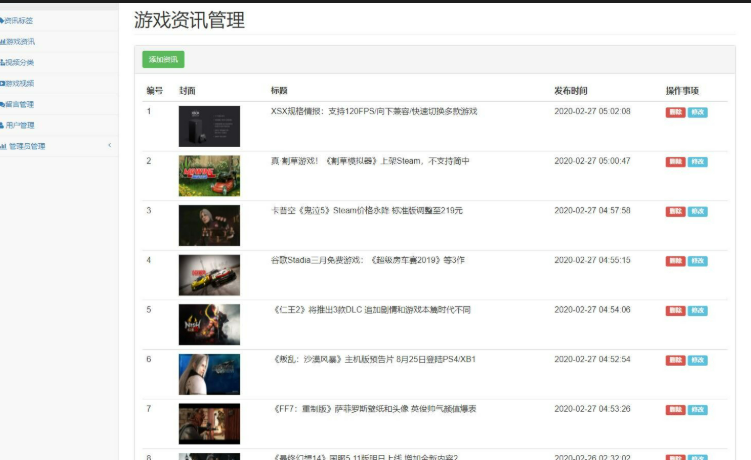
Task: Delete the 谷歌Stadia free games row
Action: point(675,261)
